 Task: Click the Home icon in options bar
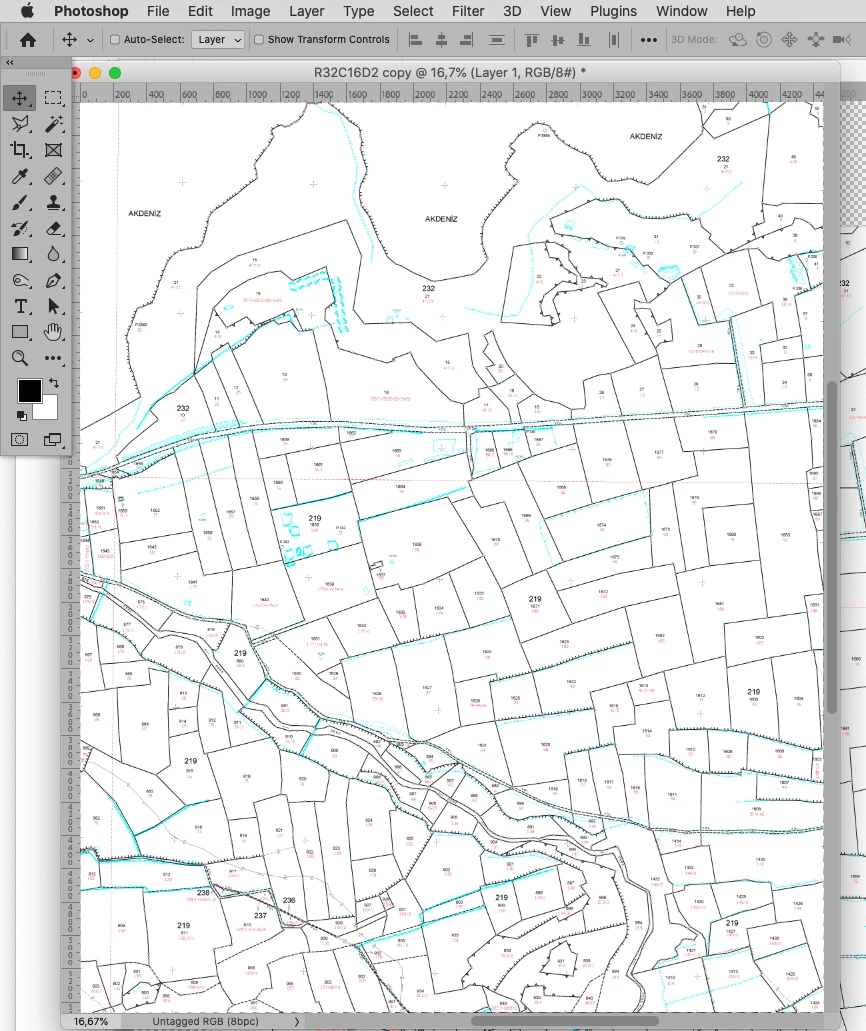pyautogui.click(x=28, y=40)
